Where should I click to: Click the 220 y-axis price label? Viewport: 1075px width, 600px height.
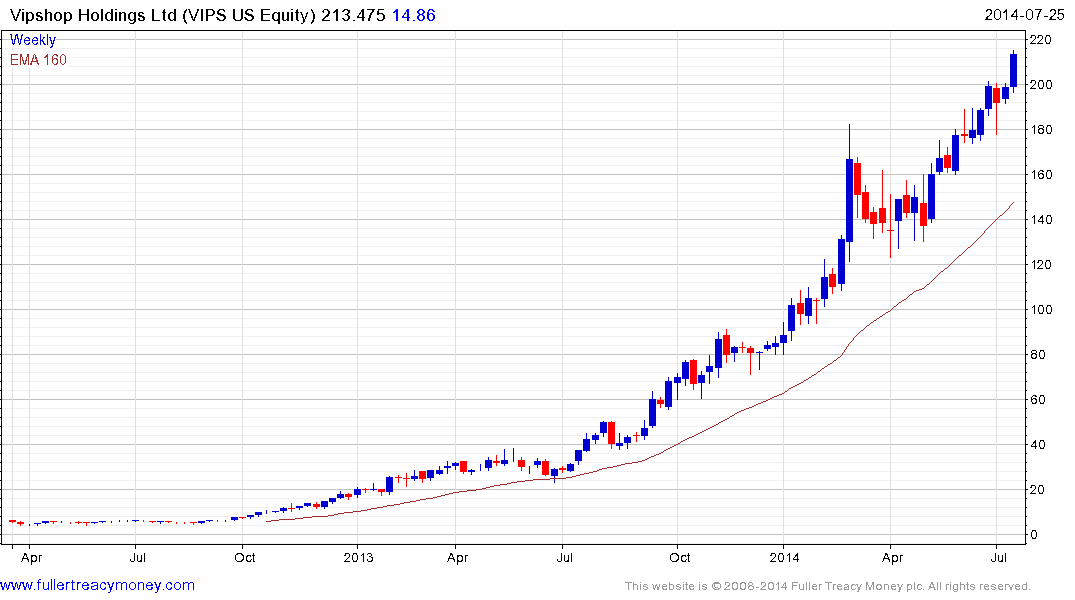[x=1040, y=40]
